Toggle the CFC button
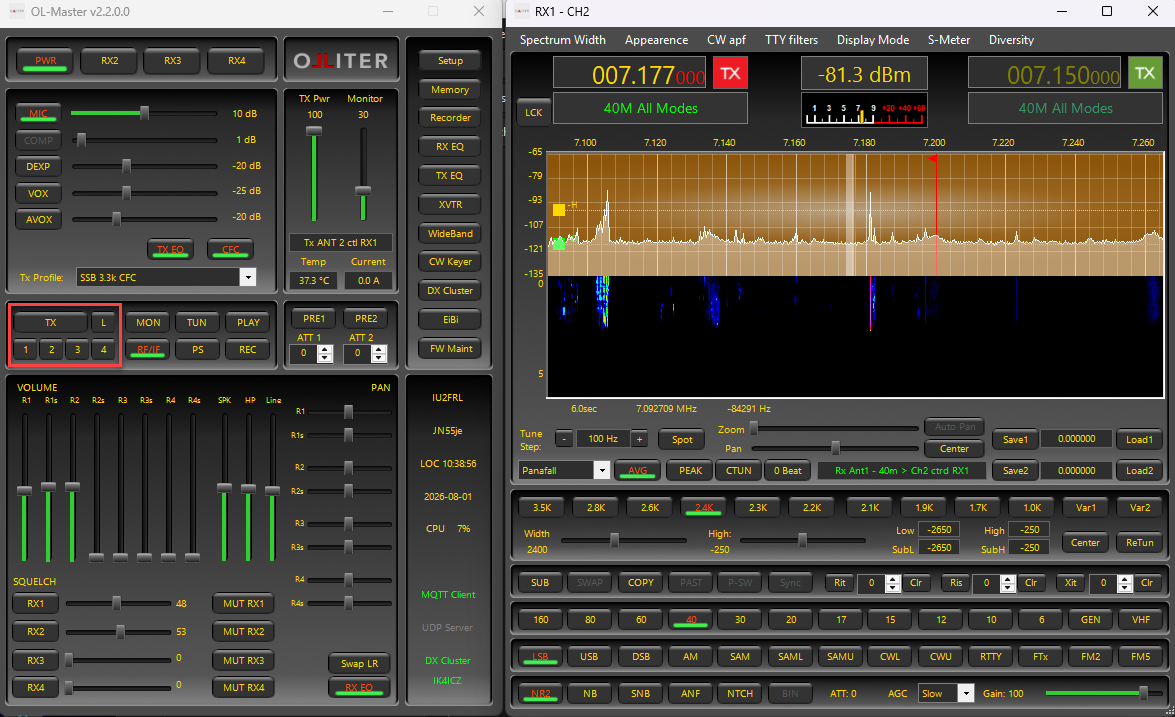 point(231,249)
